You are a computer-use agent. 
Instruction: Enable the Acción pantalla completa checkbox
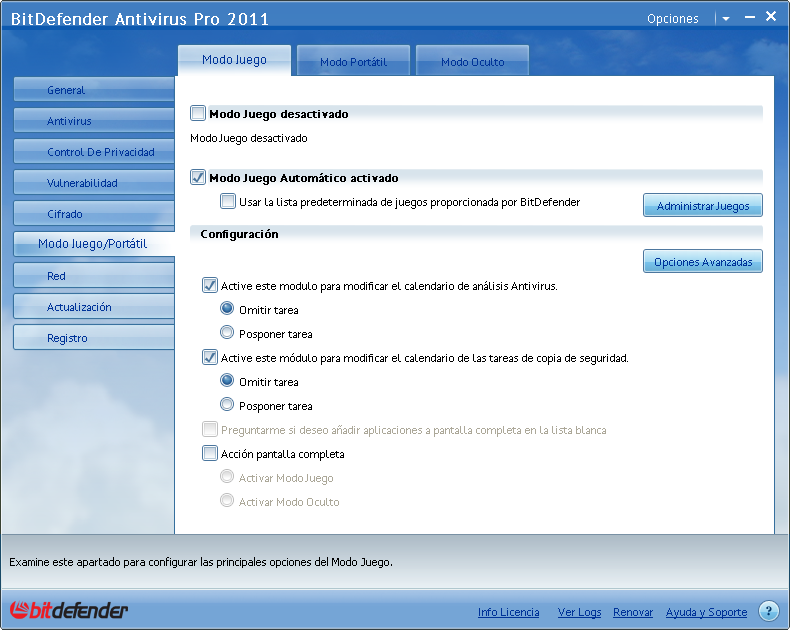210,453
